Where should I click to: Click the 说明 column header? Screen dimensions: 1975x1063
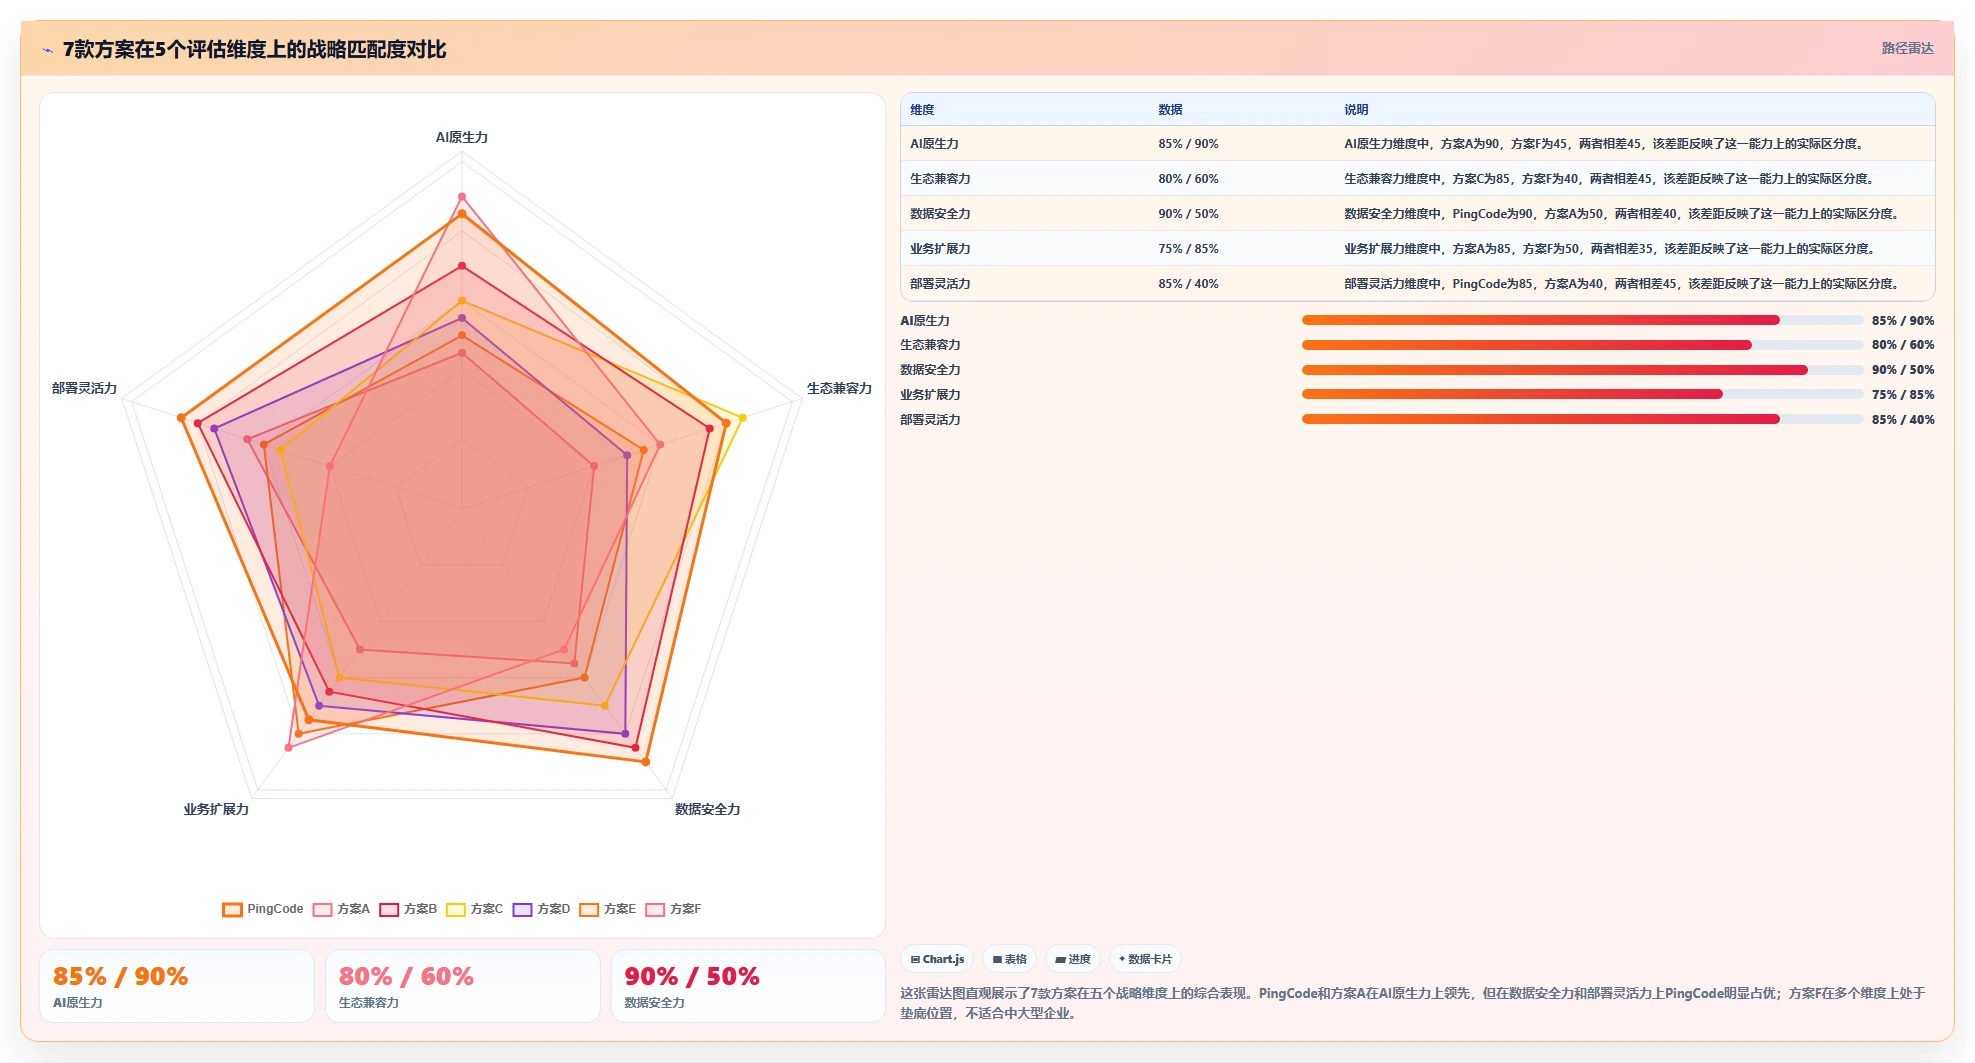click(1356, 110)
